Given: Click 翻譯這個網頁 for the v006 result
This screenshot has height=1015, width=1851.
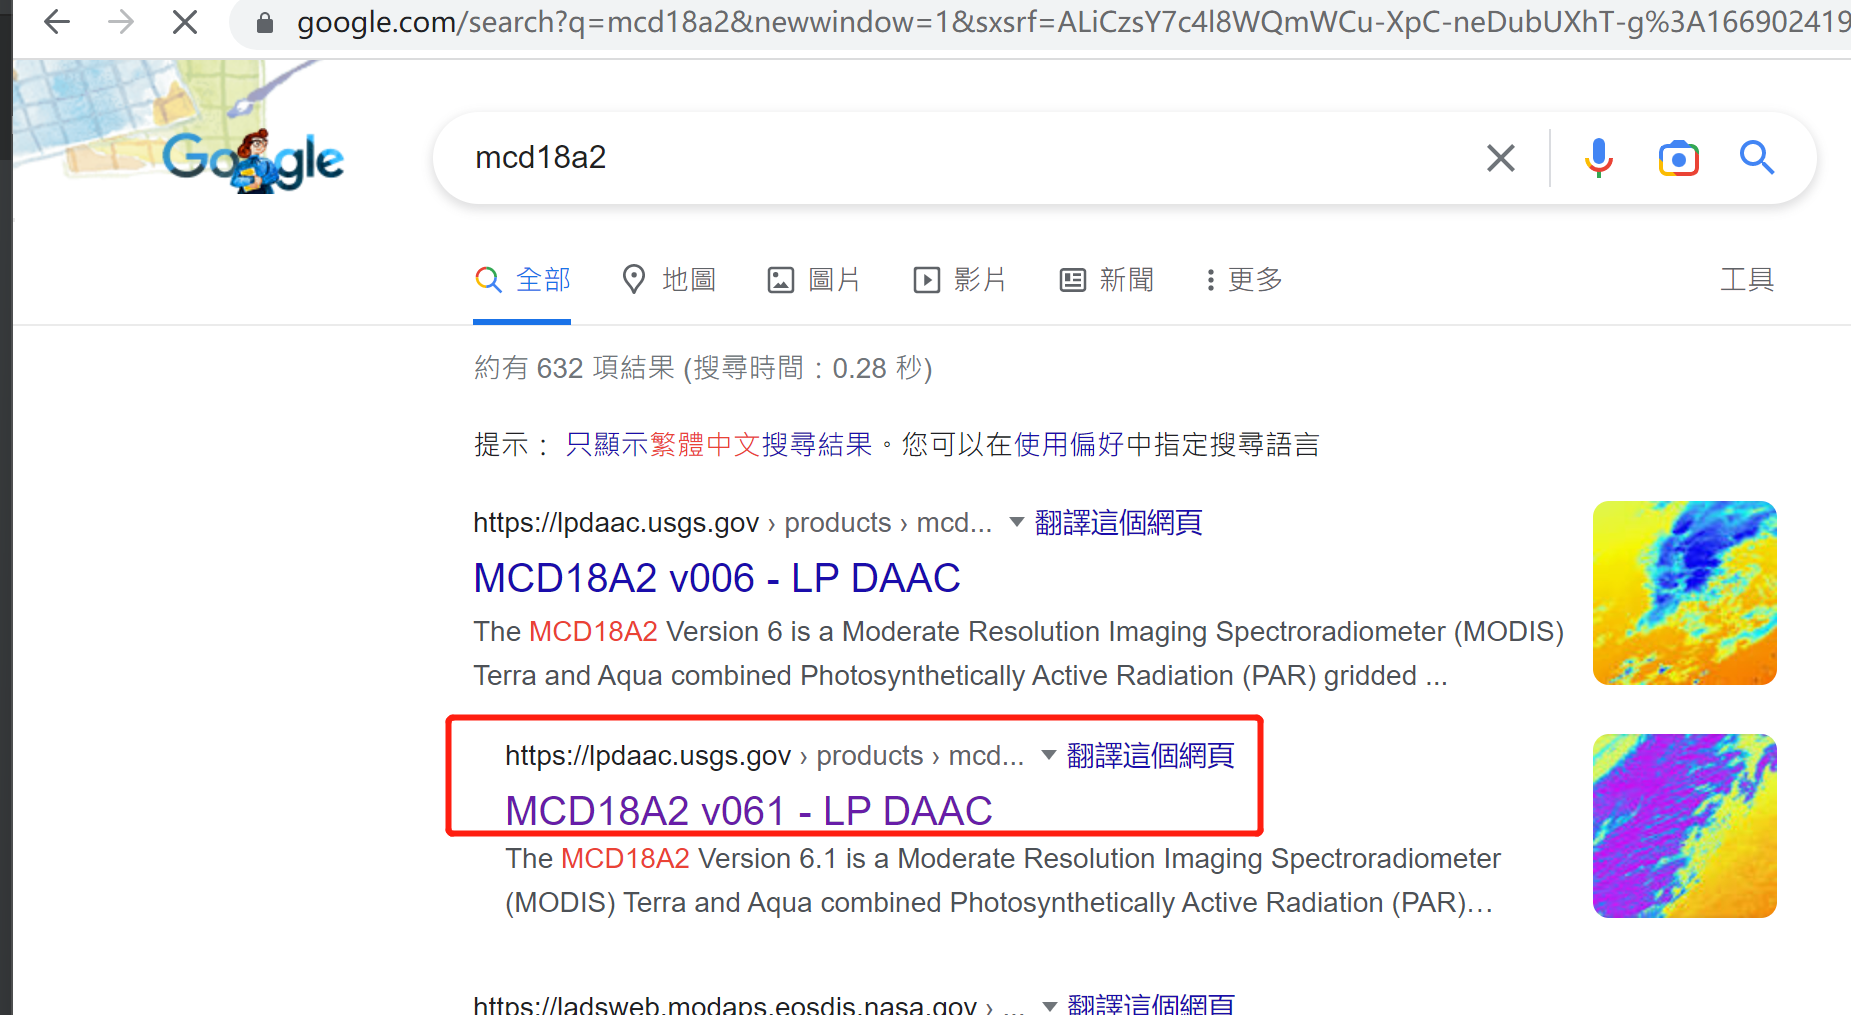Looking at the screenshot, I should [x=1118, y=522].
